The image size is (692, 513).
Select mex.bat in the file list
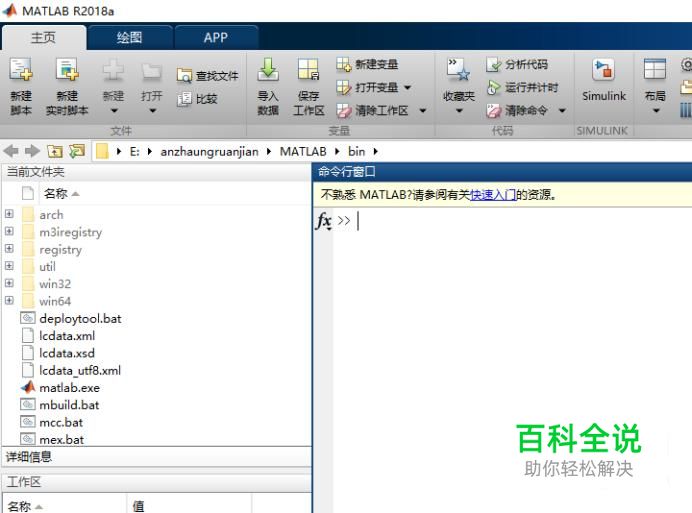click(61, 439)
